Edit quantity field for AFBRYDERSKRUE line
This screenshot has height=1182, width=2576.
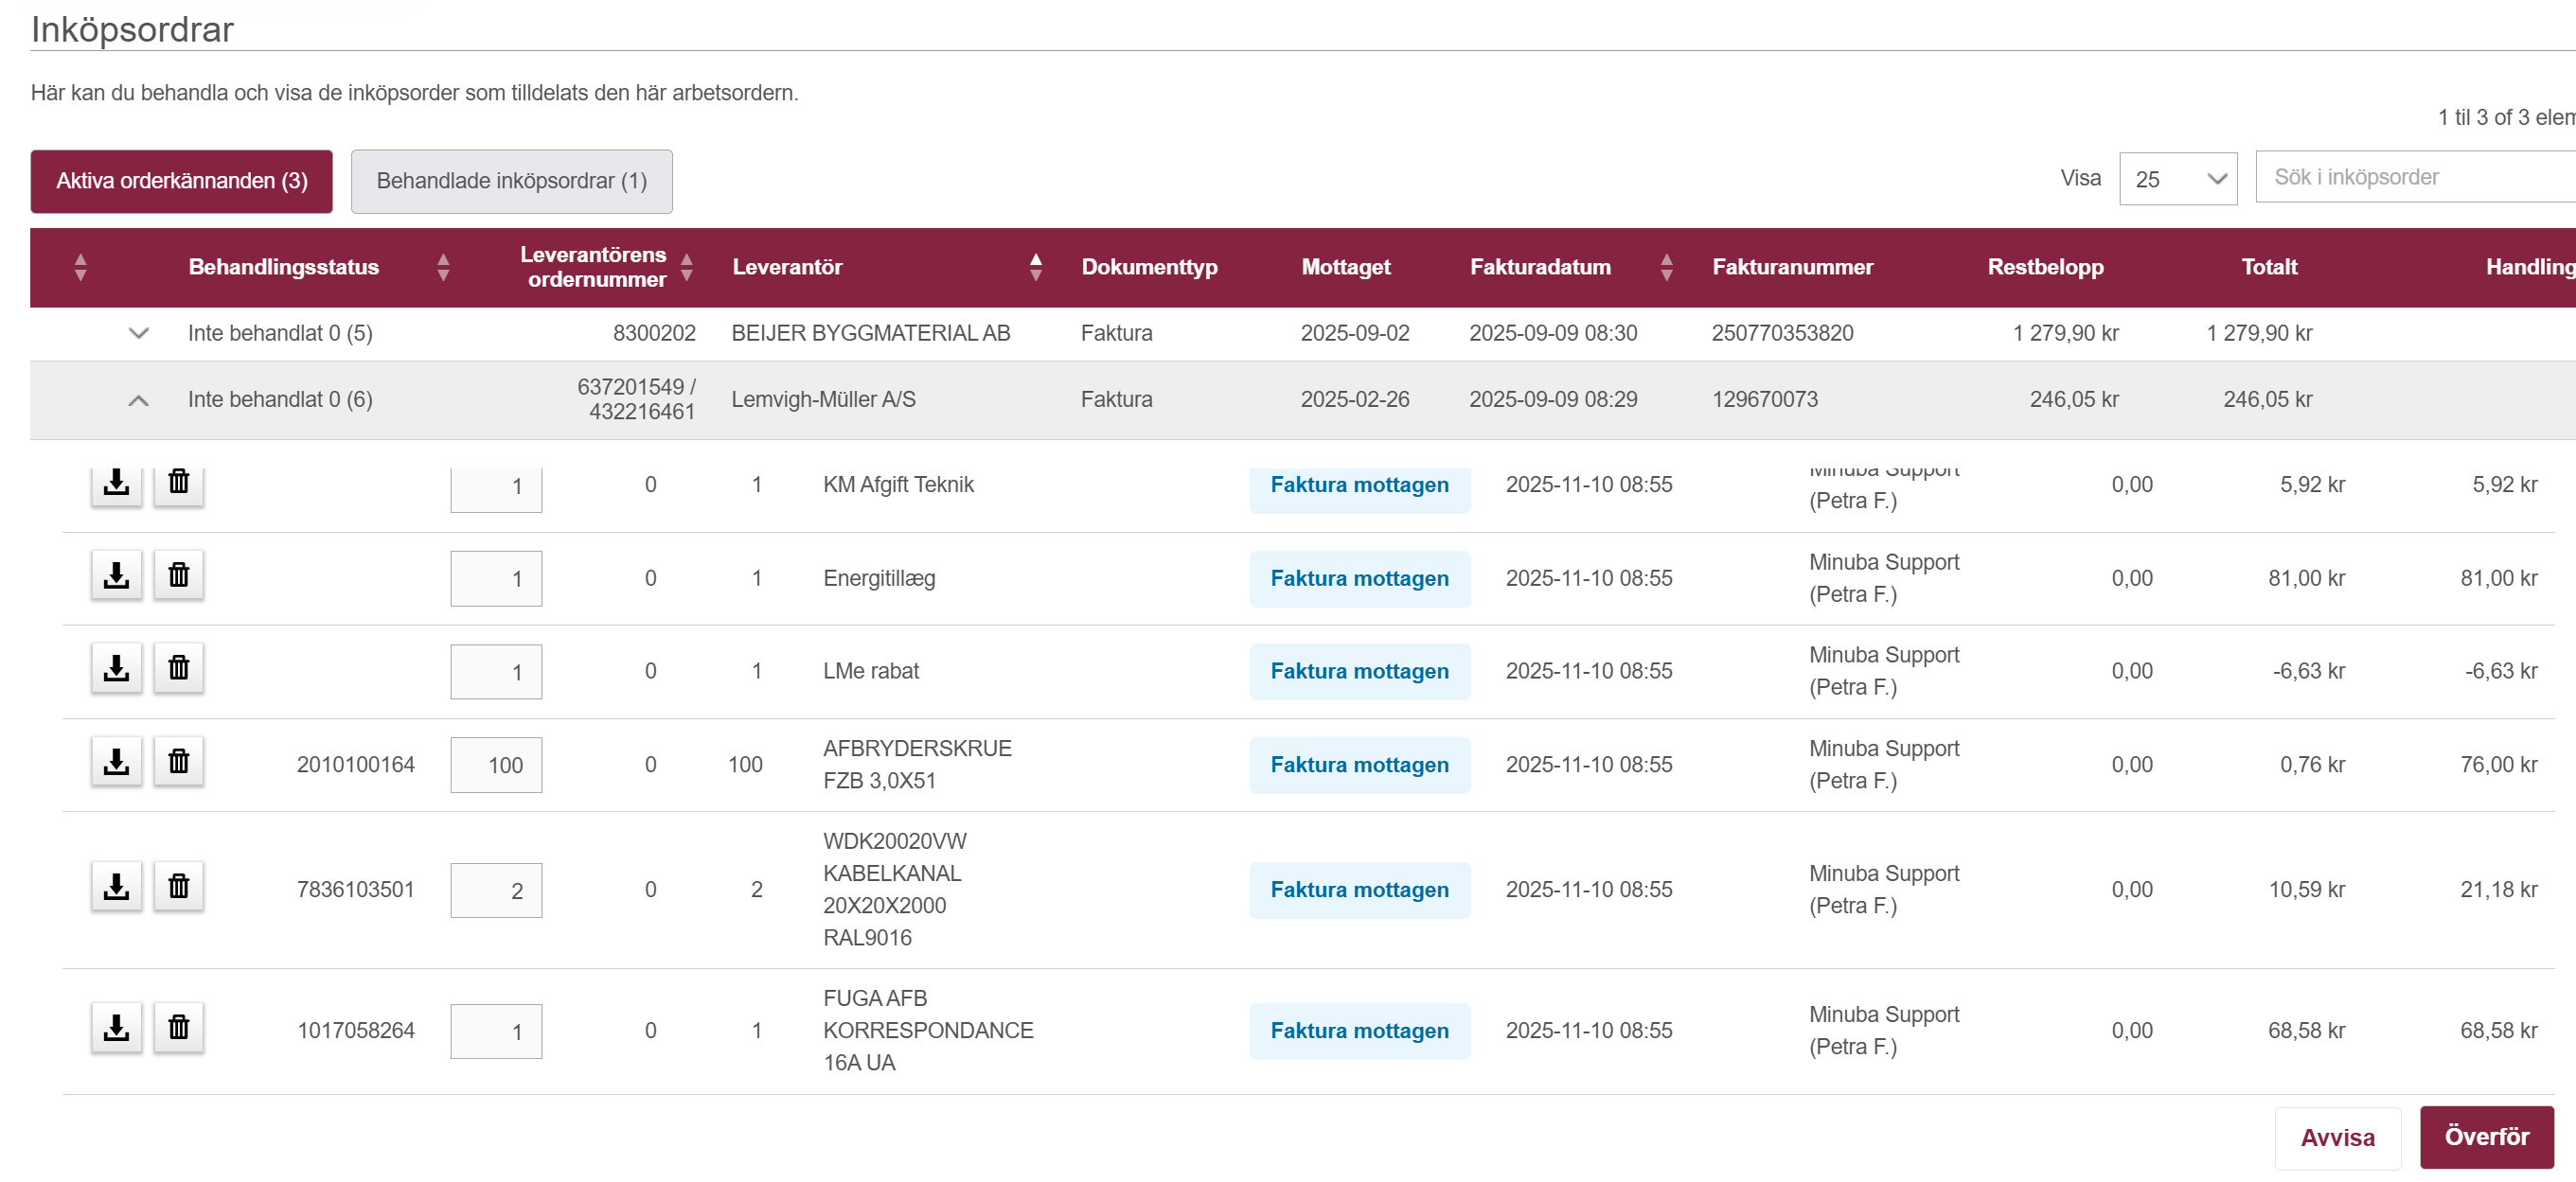click(496, 765)
